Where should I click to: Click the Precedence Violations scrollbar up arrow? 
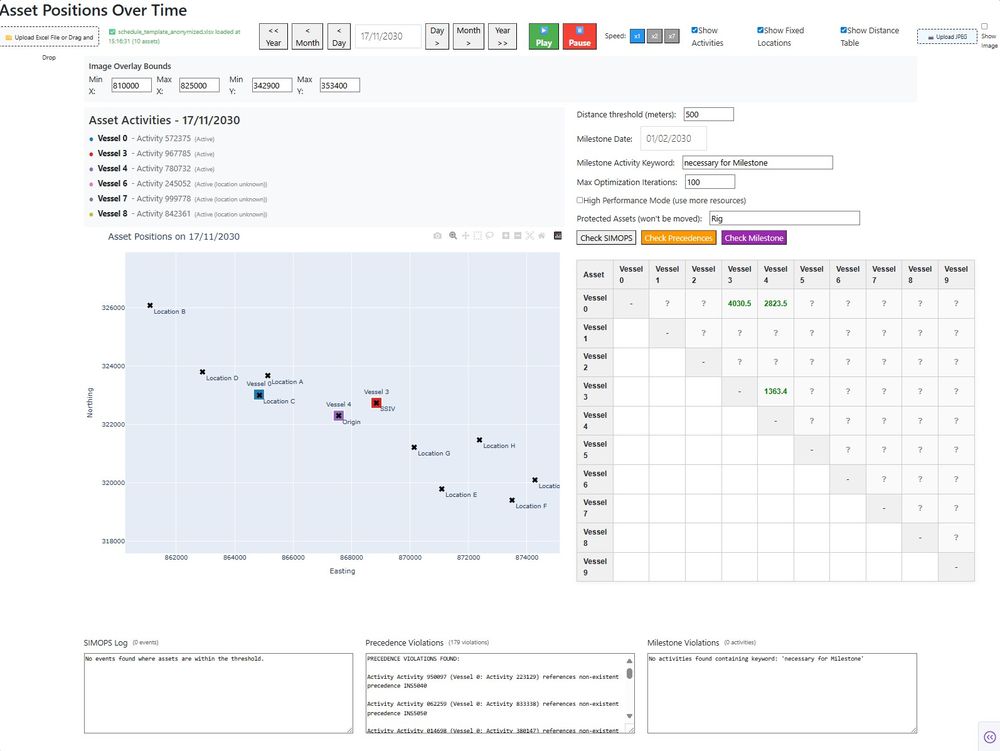click(629, 660)
